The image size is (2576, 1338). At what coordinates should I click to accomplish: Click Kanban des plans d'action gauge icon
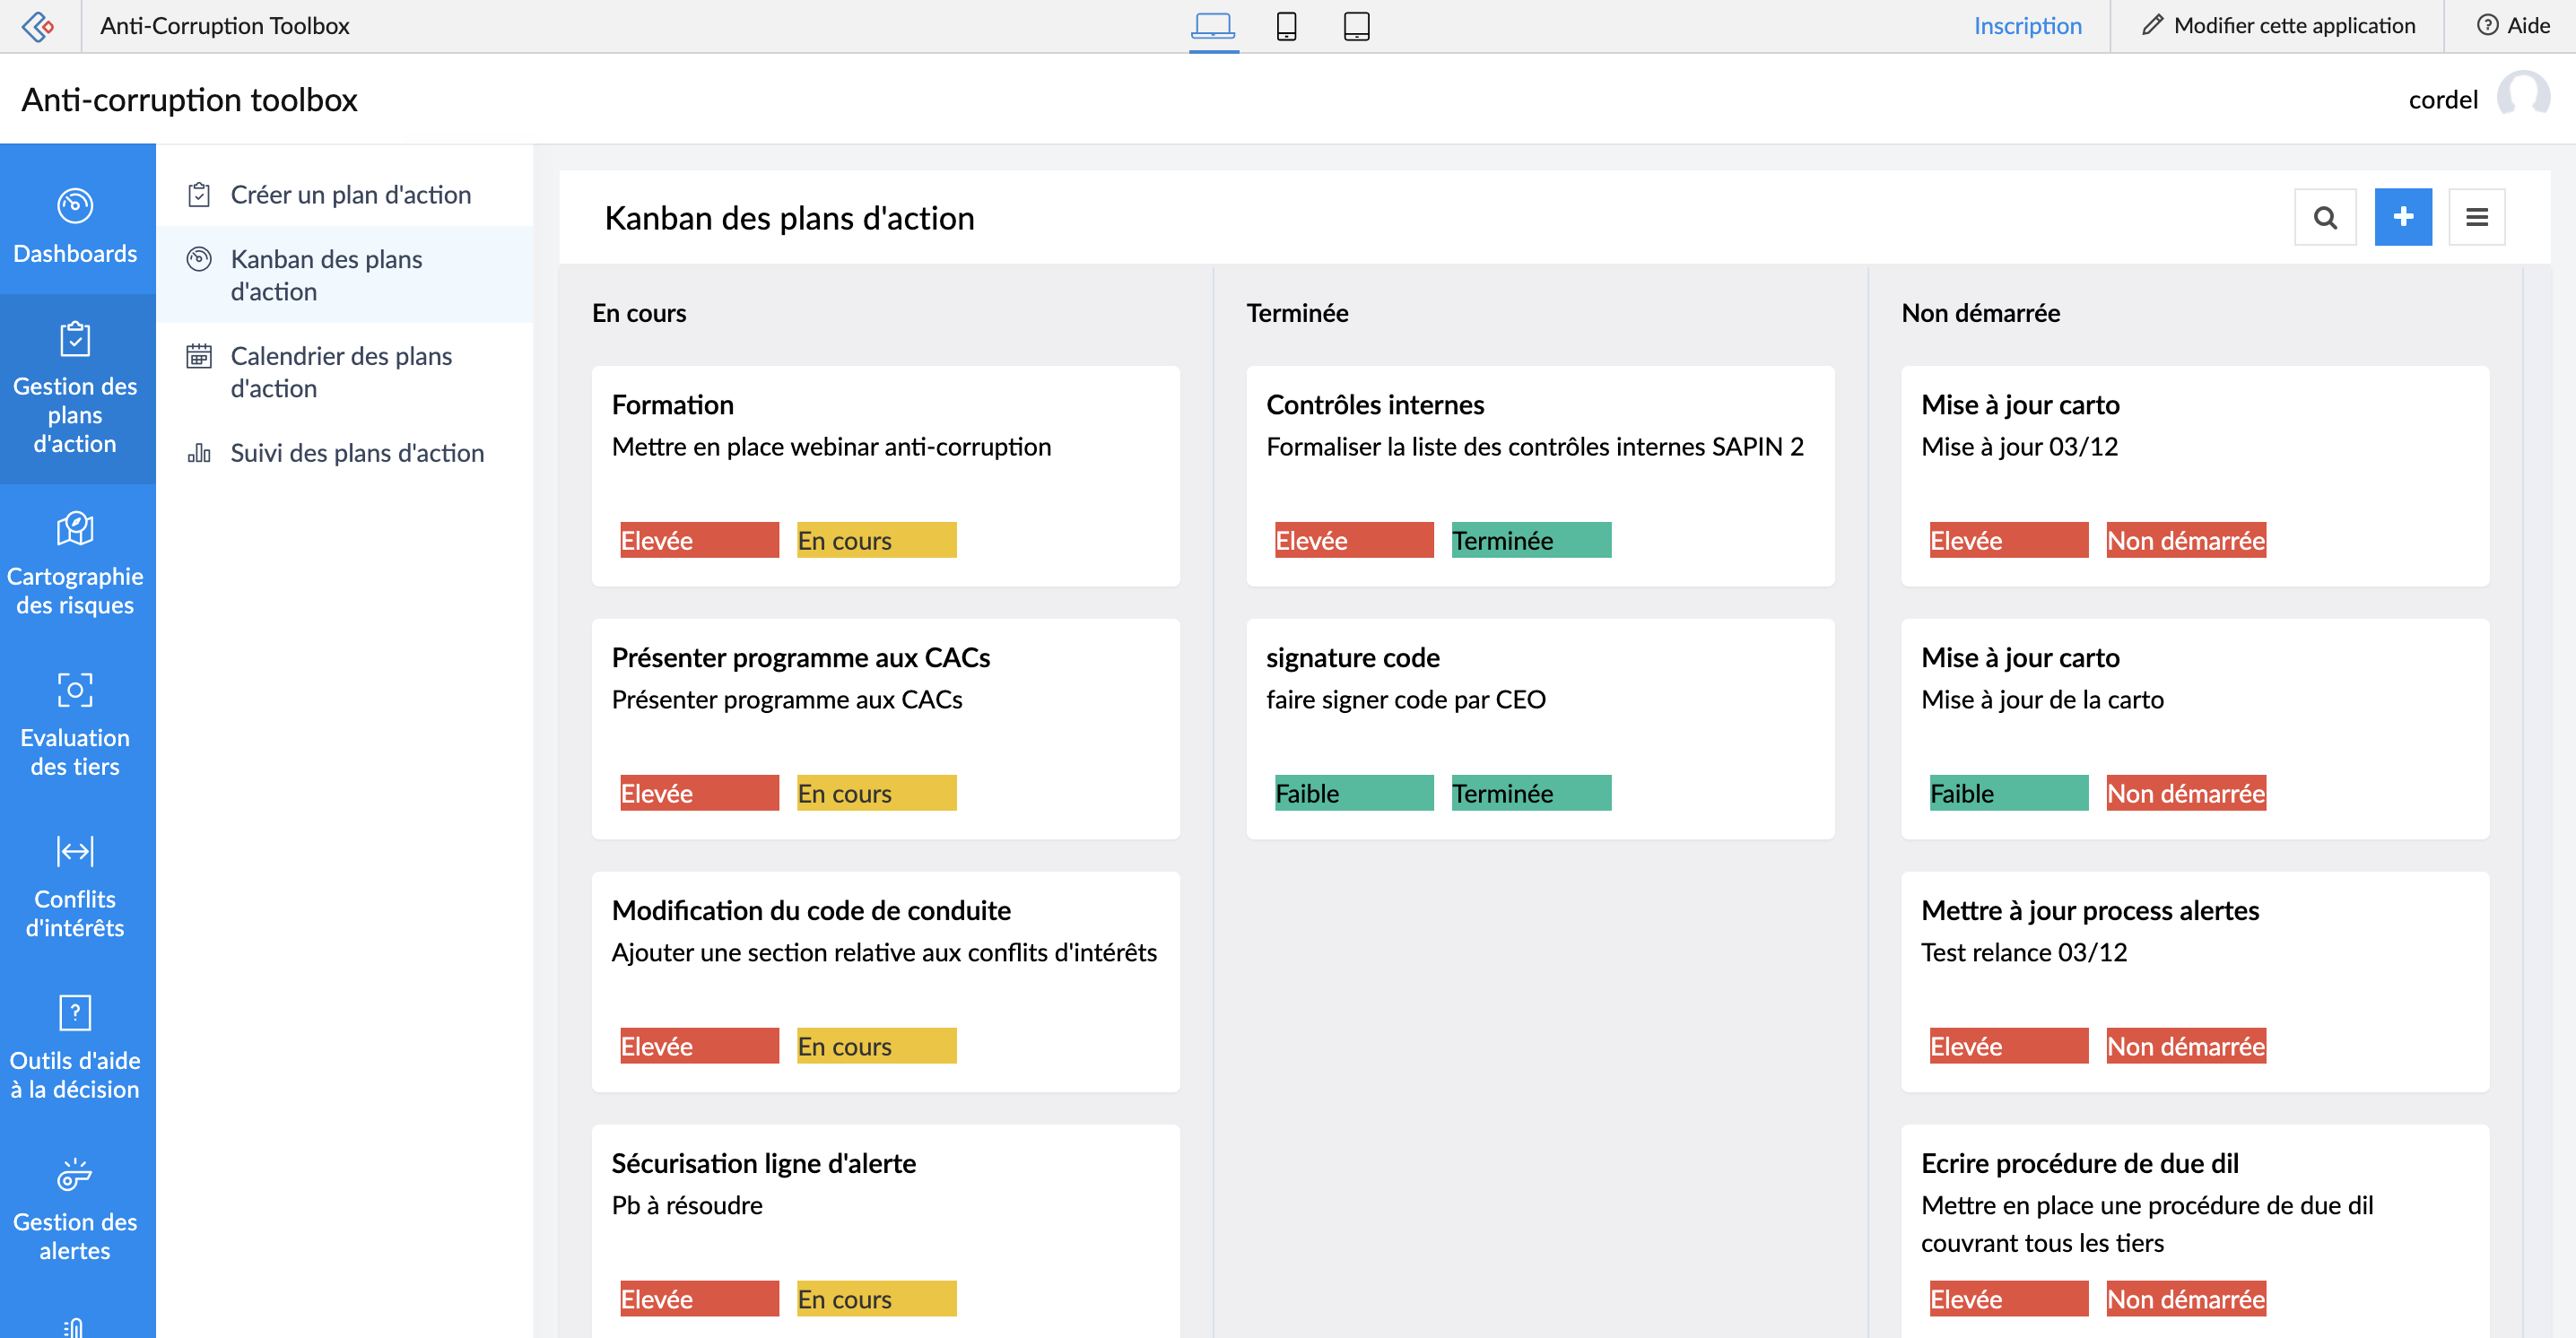coord(199,260)
